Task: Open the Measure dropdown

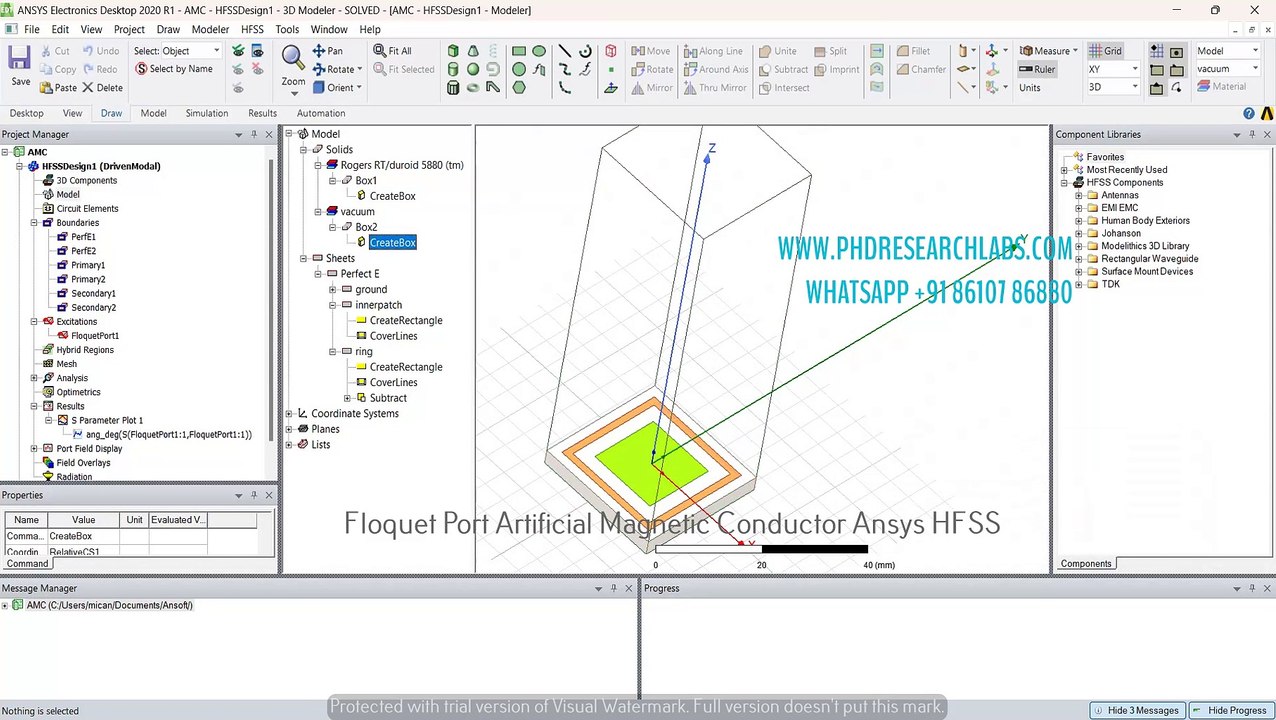Action: [x=1049, y=51]
